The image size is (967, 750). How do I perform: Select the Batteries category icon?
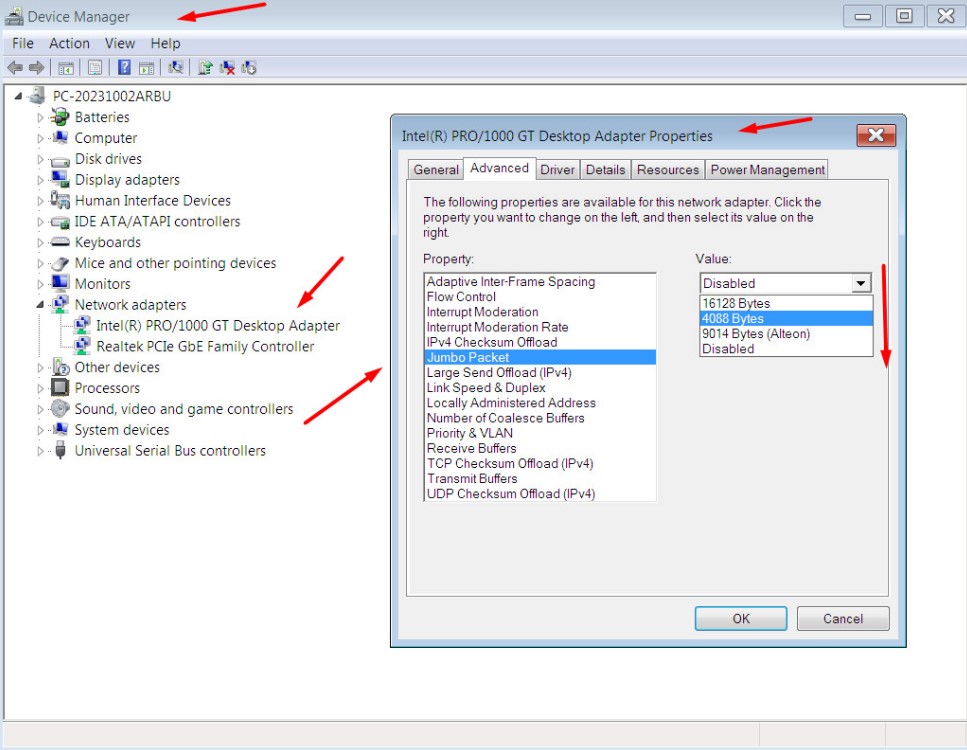[x=60, y=117]
